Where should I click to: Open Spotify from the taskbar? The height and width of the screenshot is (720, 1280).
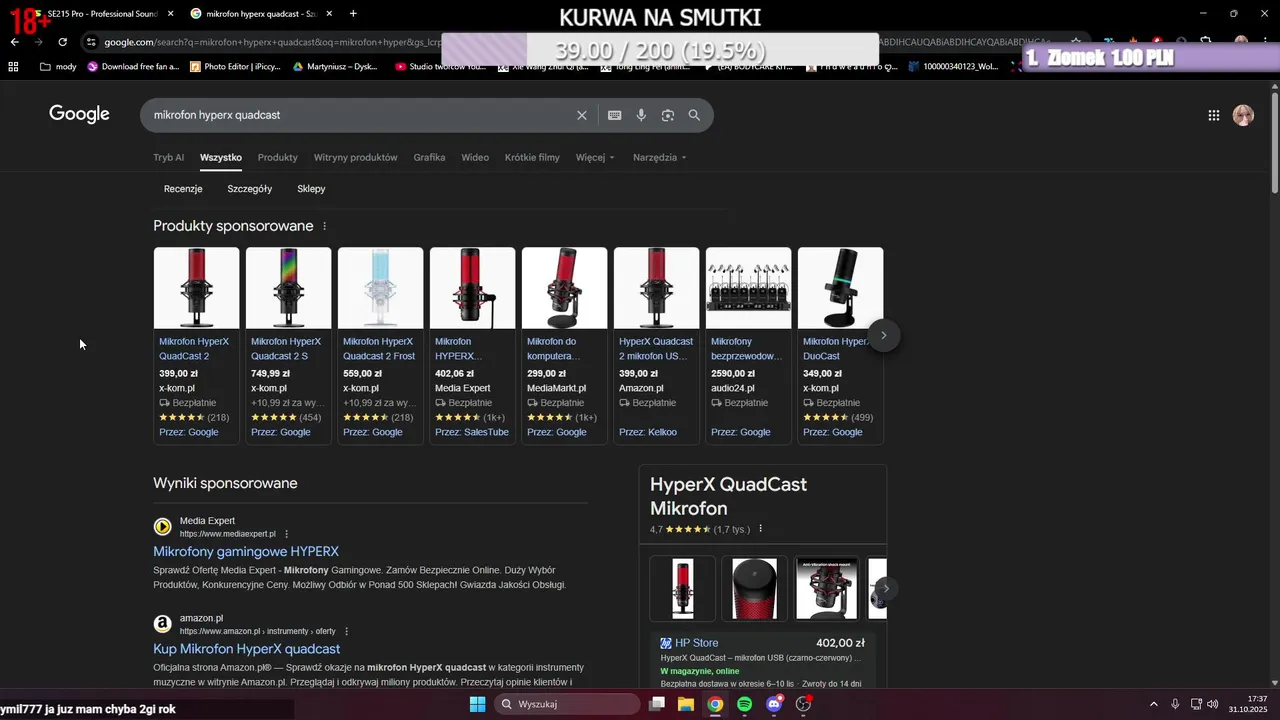click(x=745, y=704)
